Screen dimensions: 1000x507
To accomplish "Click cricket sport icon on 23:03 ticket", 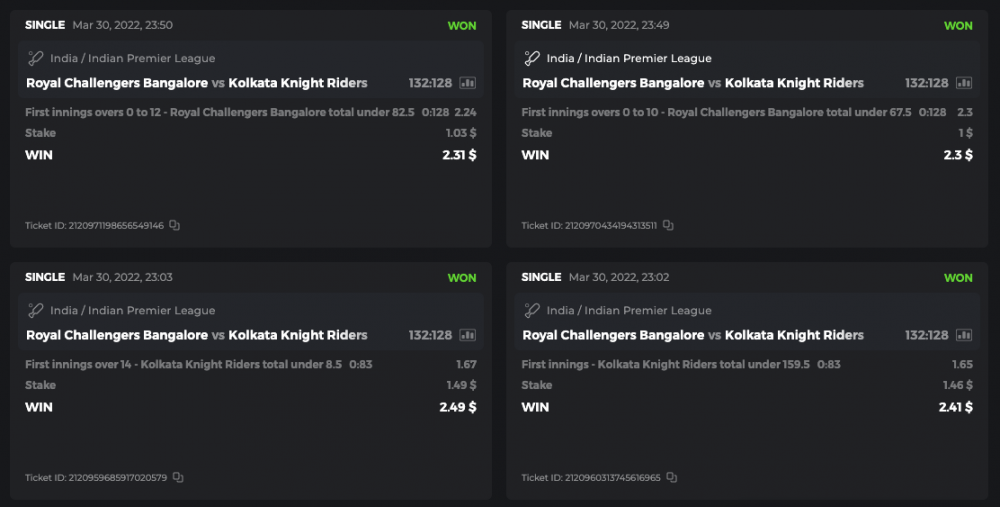I will pyautogui.click(x=36, y=310).
